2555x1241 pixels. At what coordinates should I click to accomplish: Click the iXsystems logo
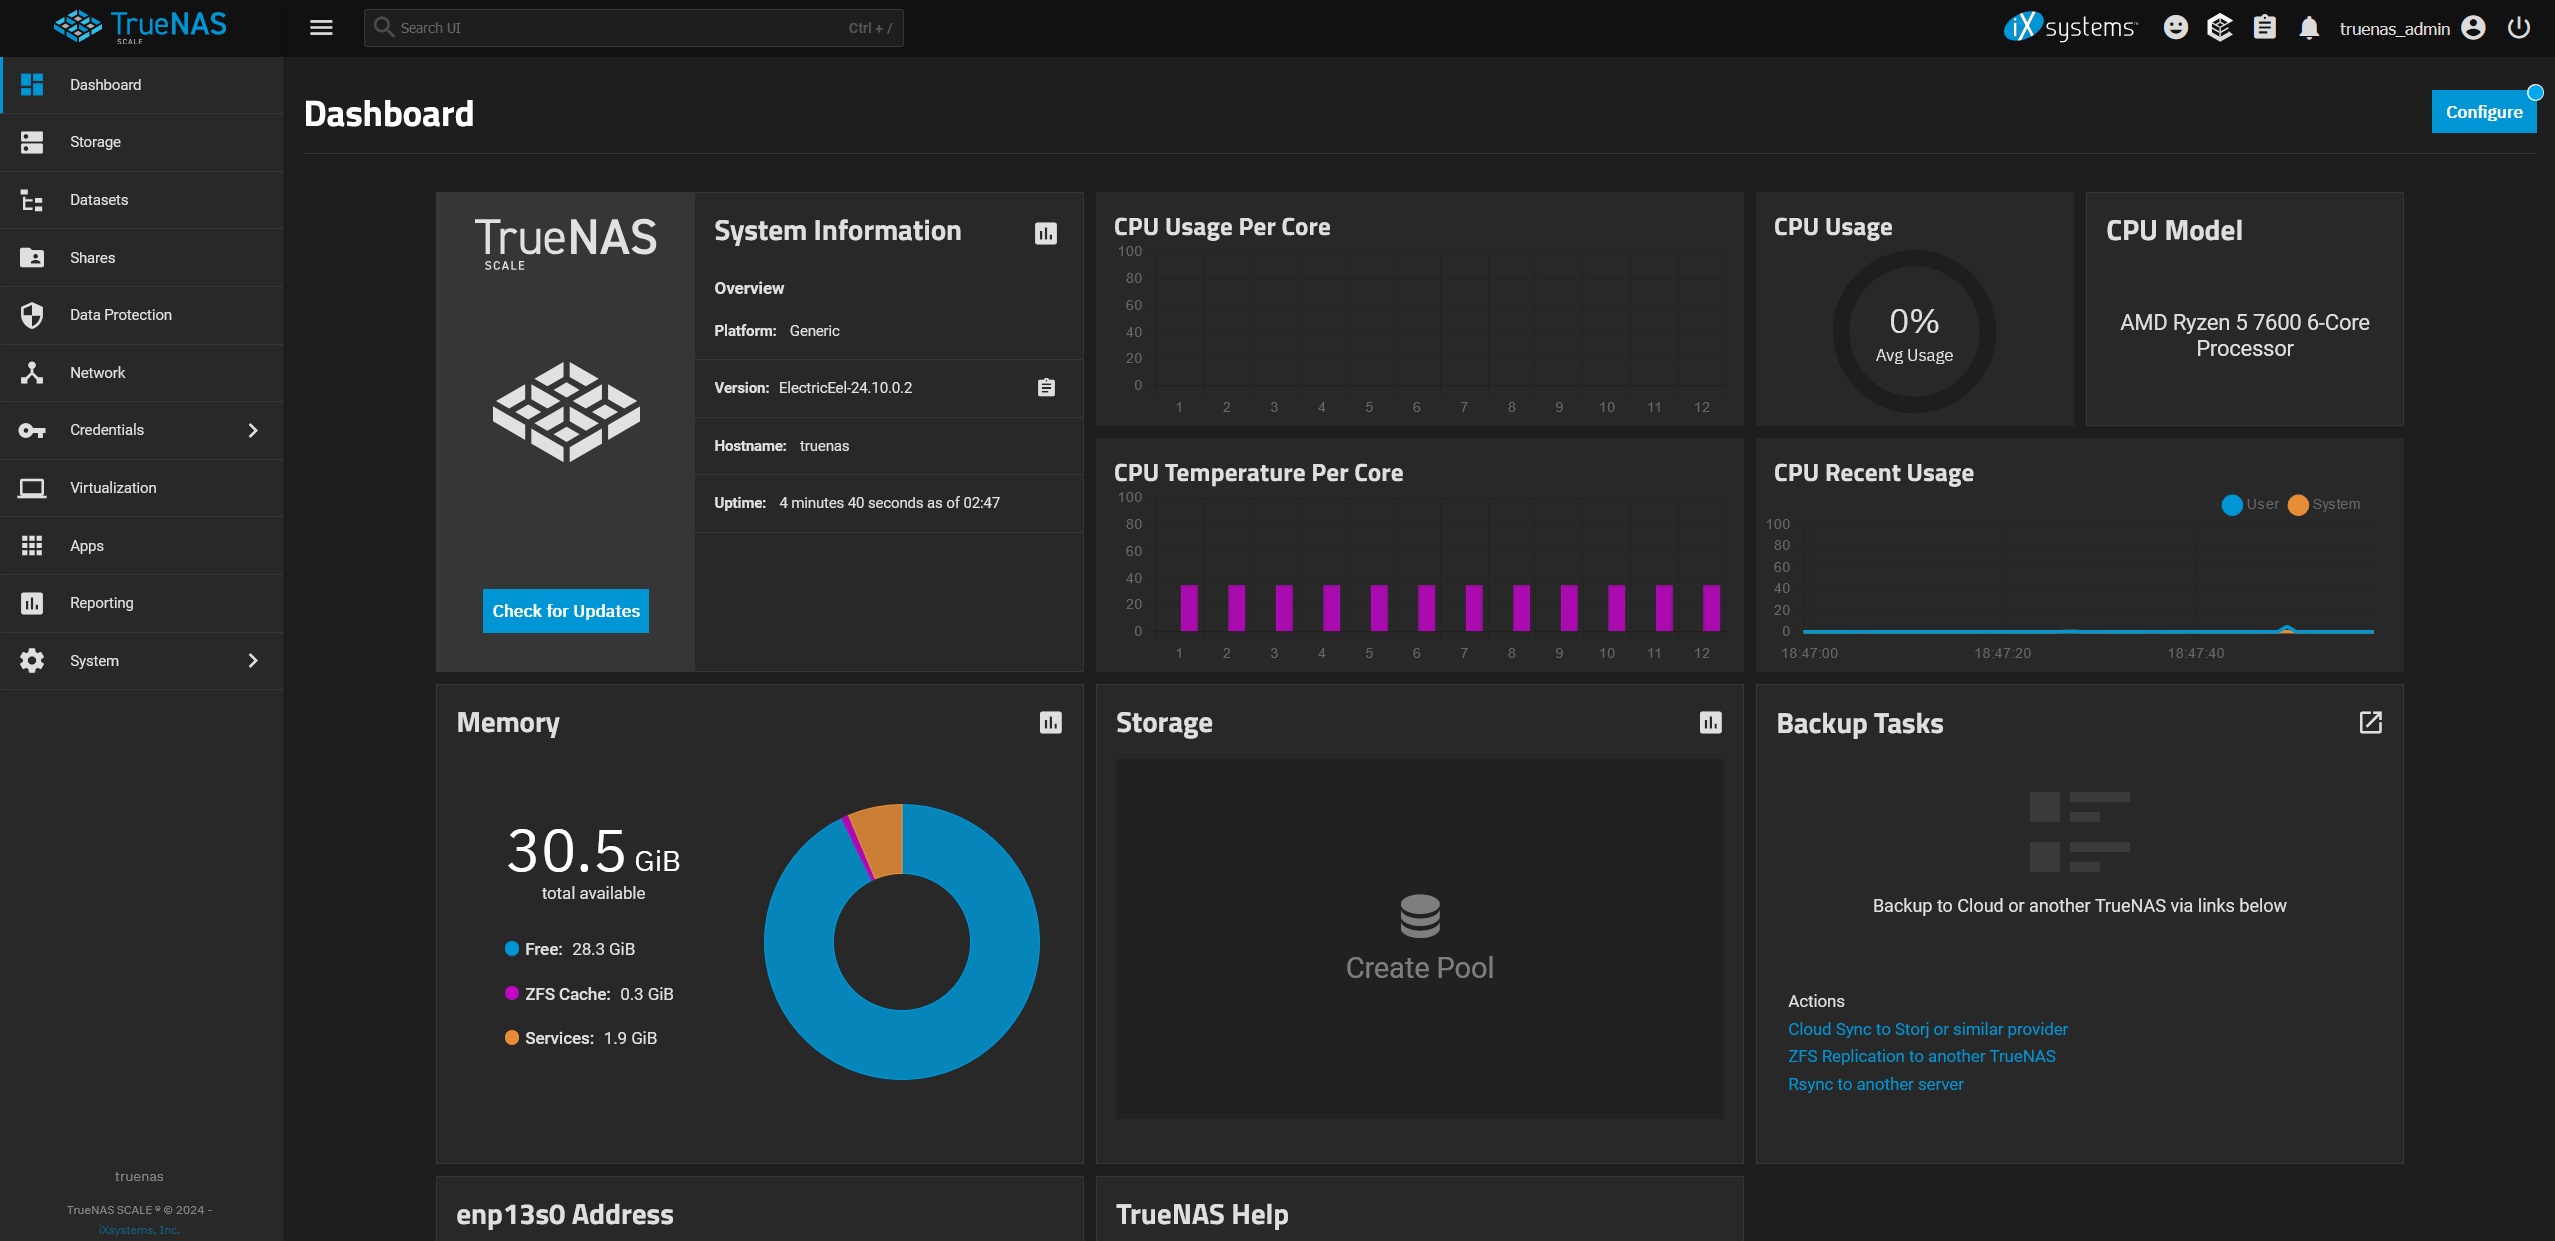pyautogui.click(x=2070, y=28)
